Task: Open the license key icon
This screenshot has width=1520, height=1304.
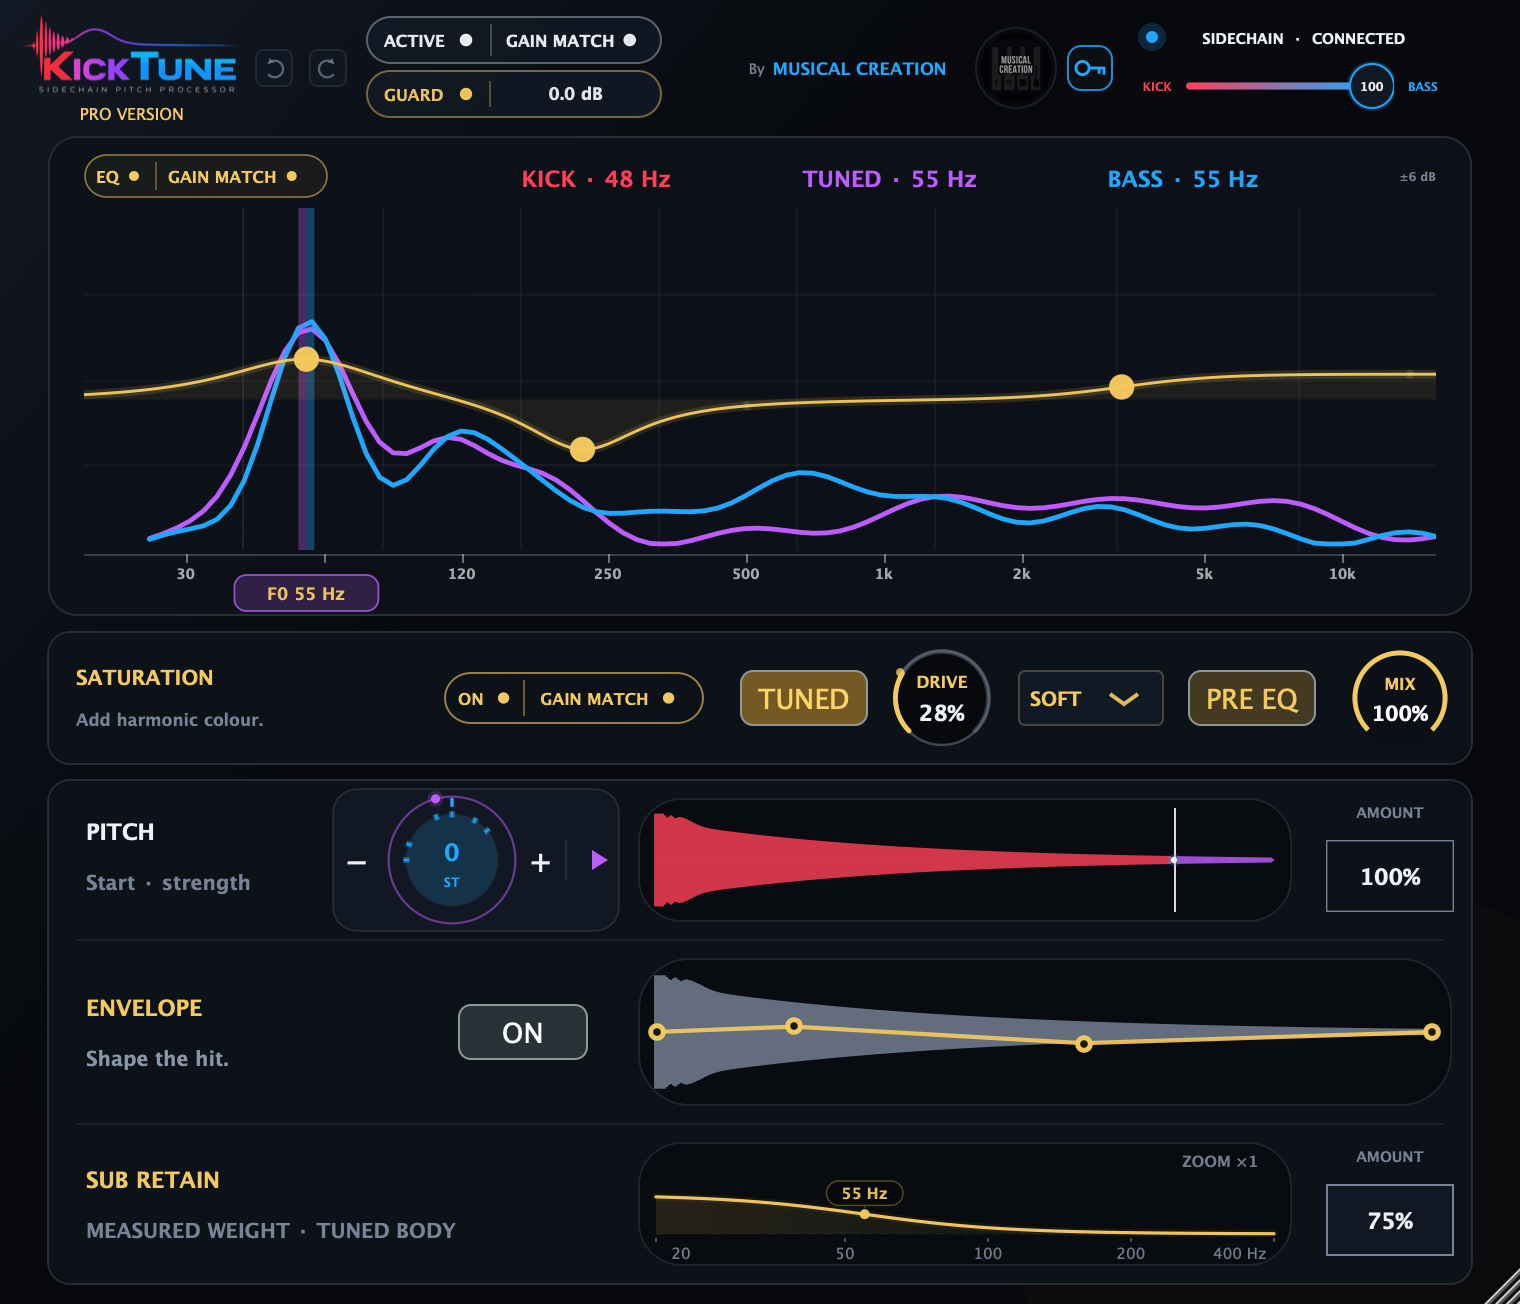Action: (1090, 68)
